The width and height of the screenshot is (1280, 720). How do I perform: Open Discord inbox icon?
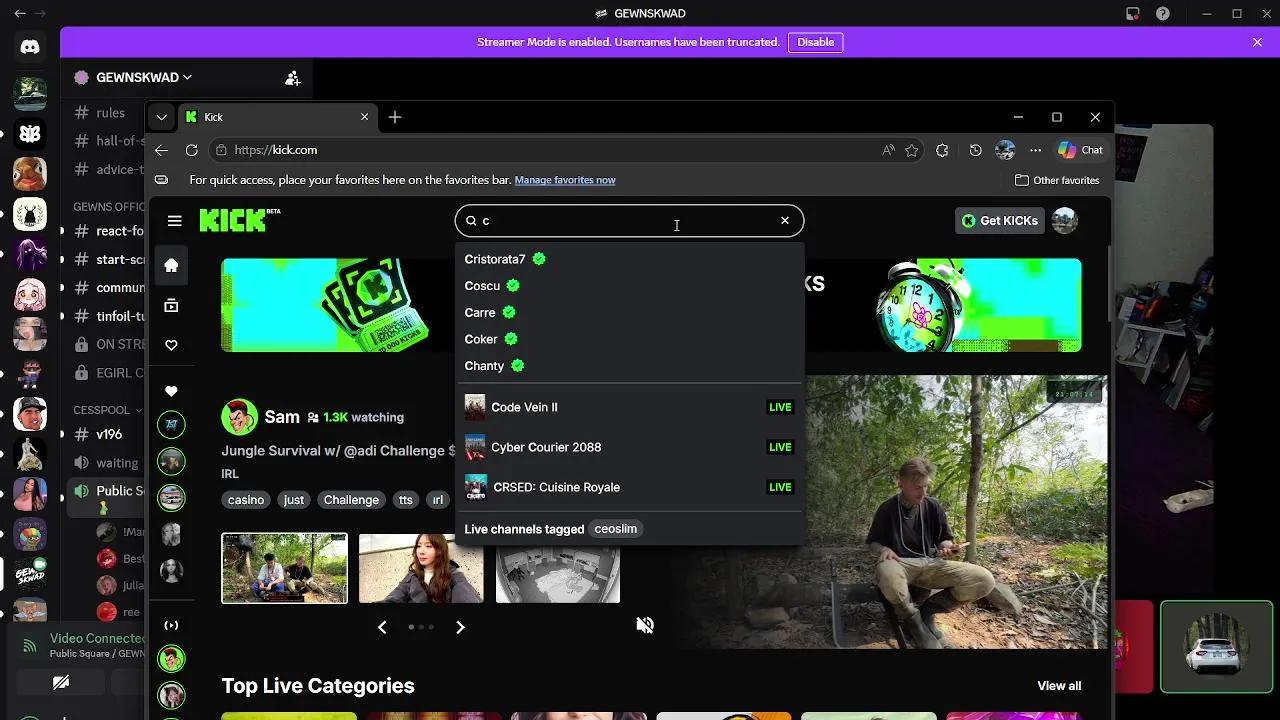1133,14
